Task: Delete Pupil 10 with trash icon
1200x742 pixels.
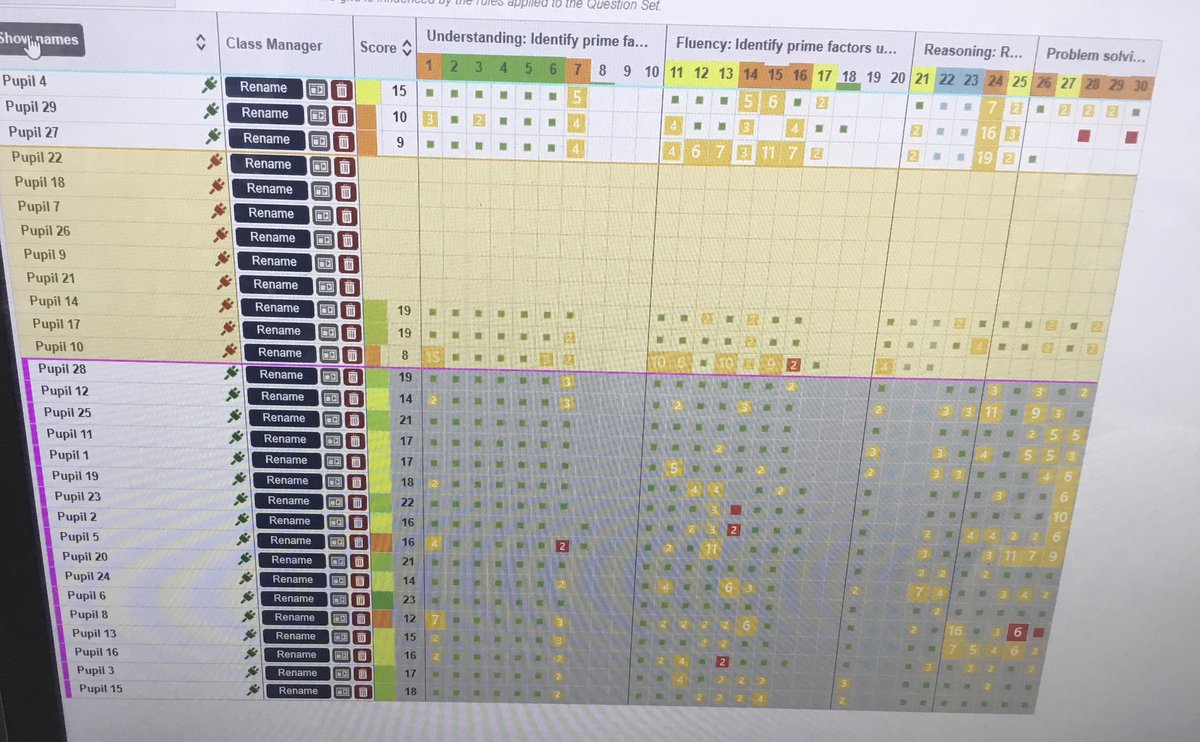Action: (x=352, y=353)
